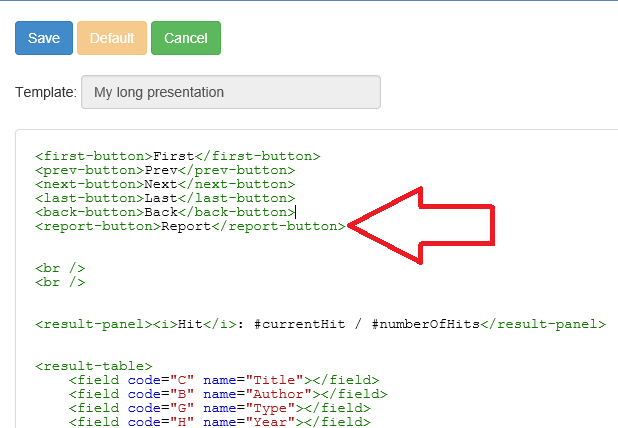
Task: Click the last-button code line
Action: (165, 198)
